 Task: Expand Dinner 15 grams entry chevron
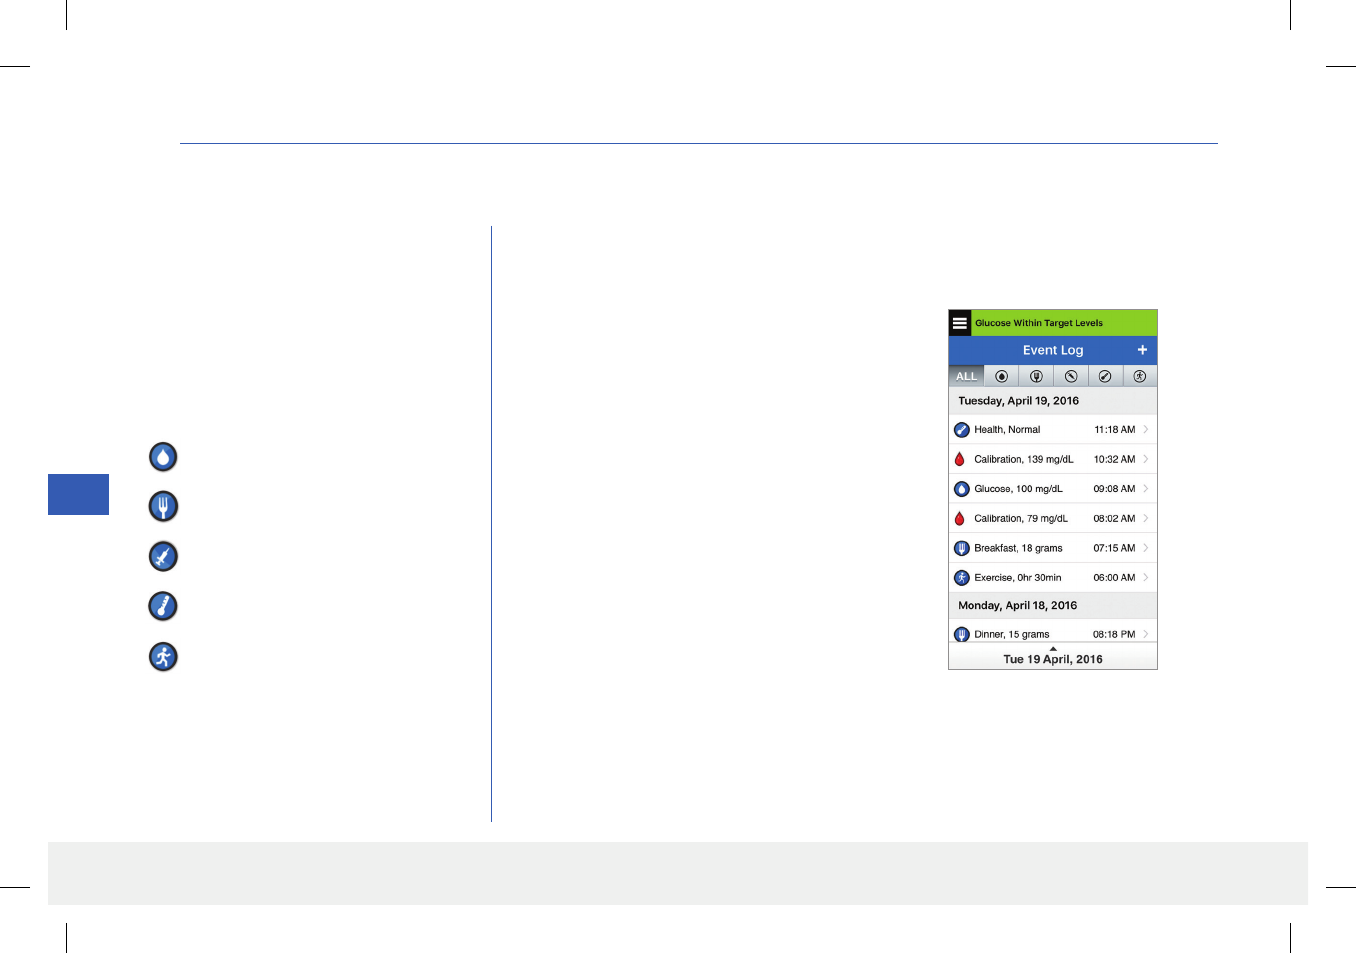point(1146,634)
